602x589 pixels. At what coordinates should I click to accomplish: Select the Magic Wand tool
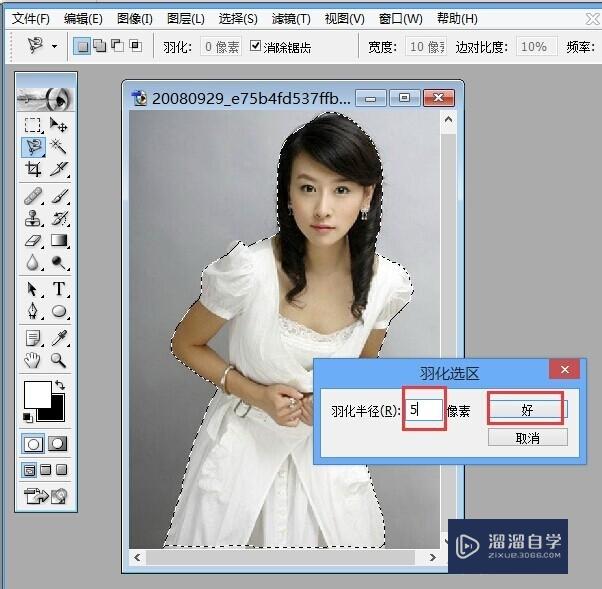click(x=58, y=147)
